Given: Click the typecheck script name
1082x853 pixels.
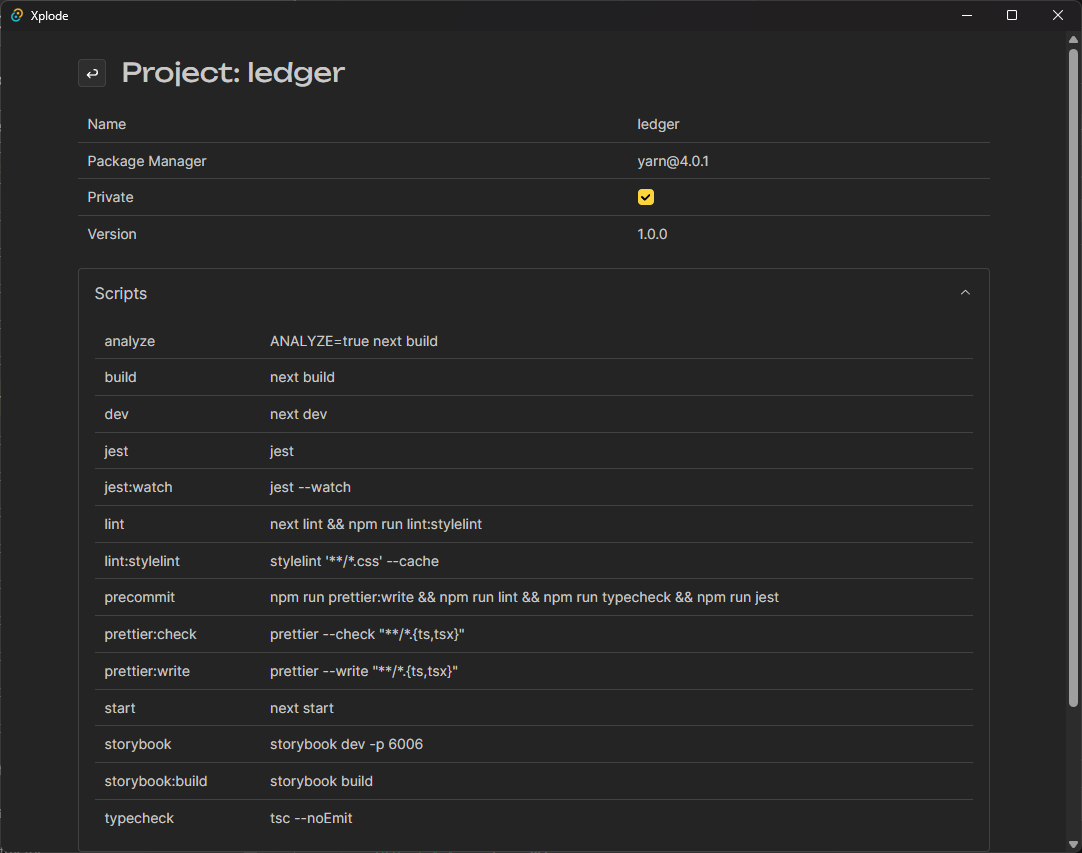Looking at the screenshot, I should click(x=139, y=818).
